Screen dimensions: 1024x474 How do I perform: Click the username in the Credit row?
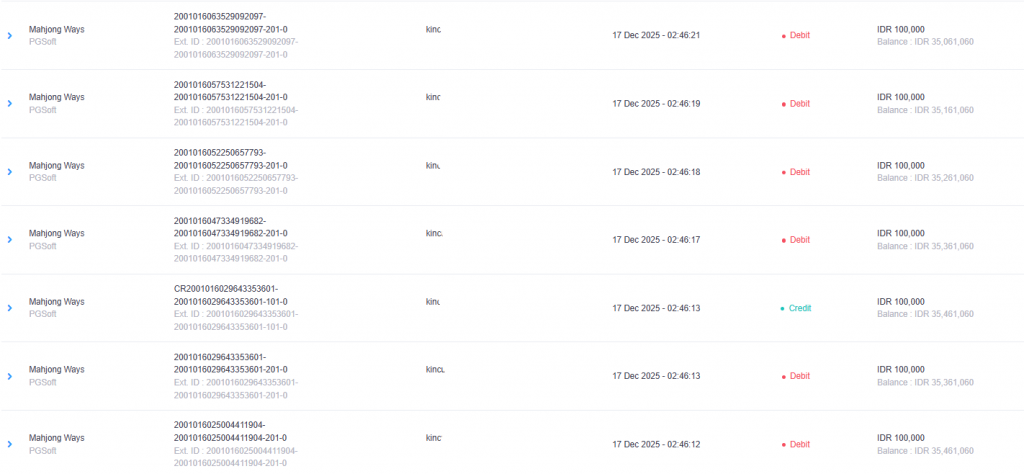[433, 301]
